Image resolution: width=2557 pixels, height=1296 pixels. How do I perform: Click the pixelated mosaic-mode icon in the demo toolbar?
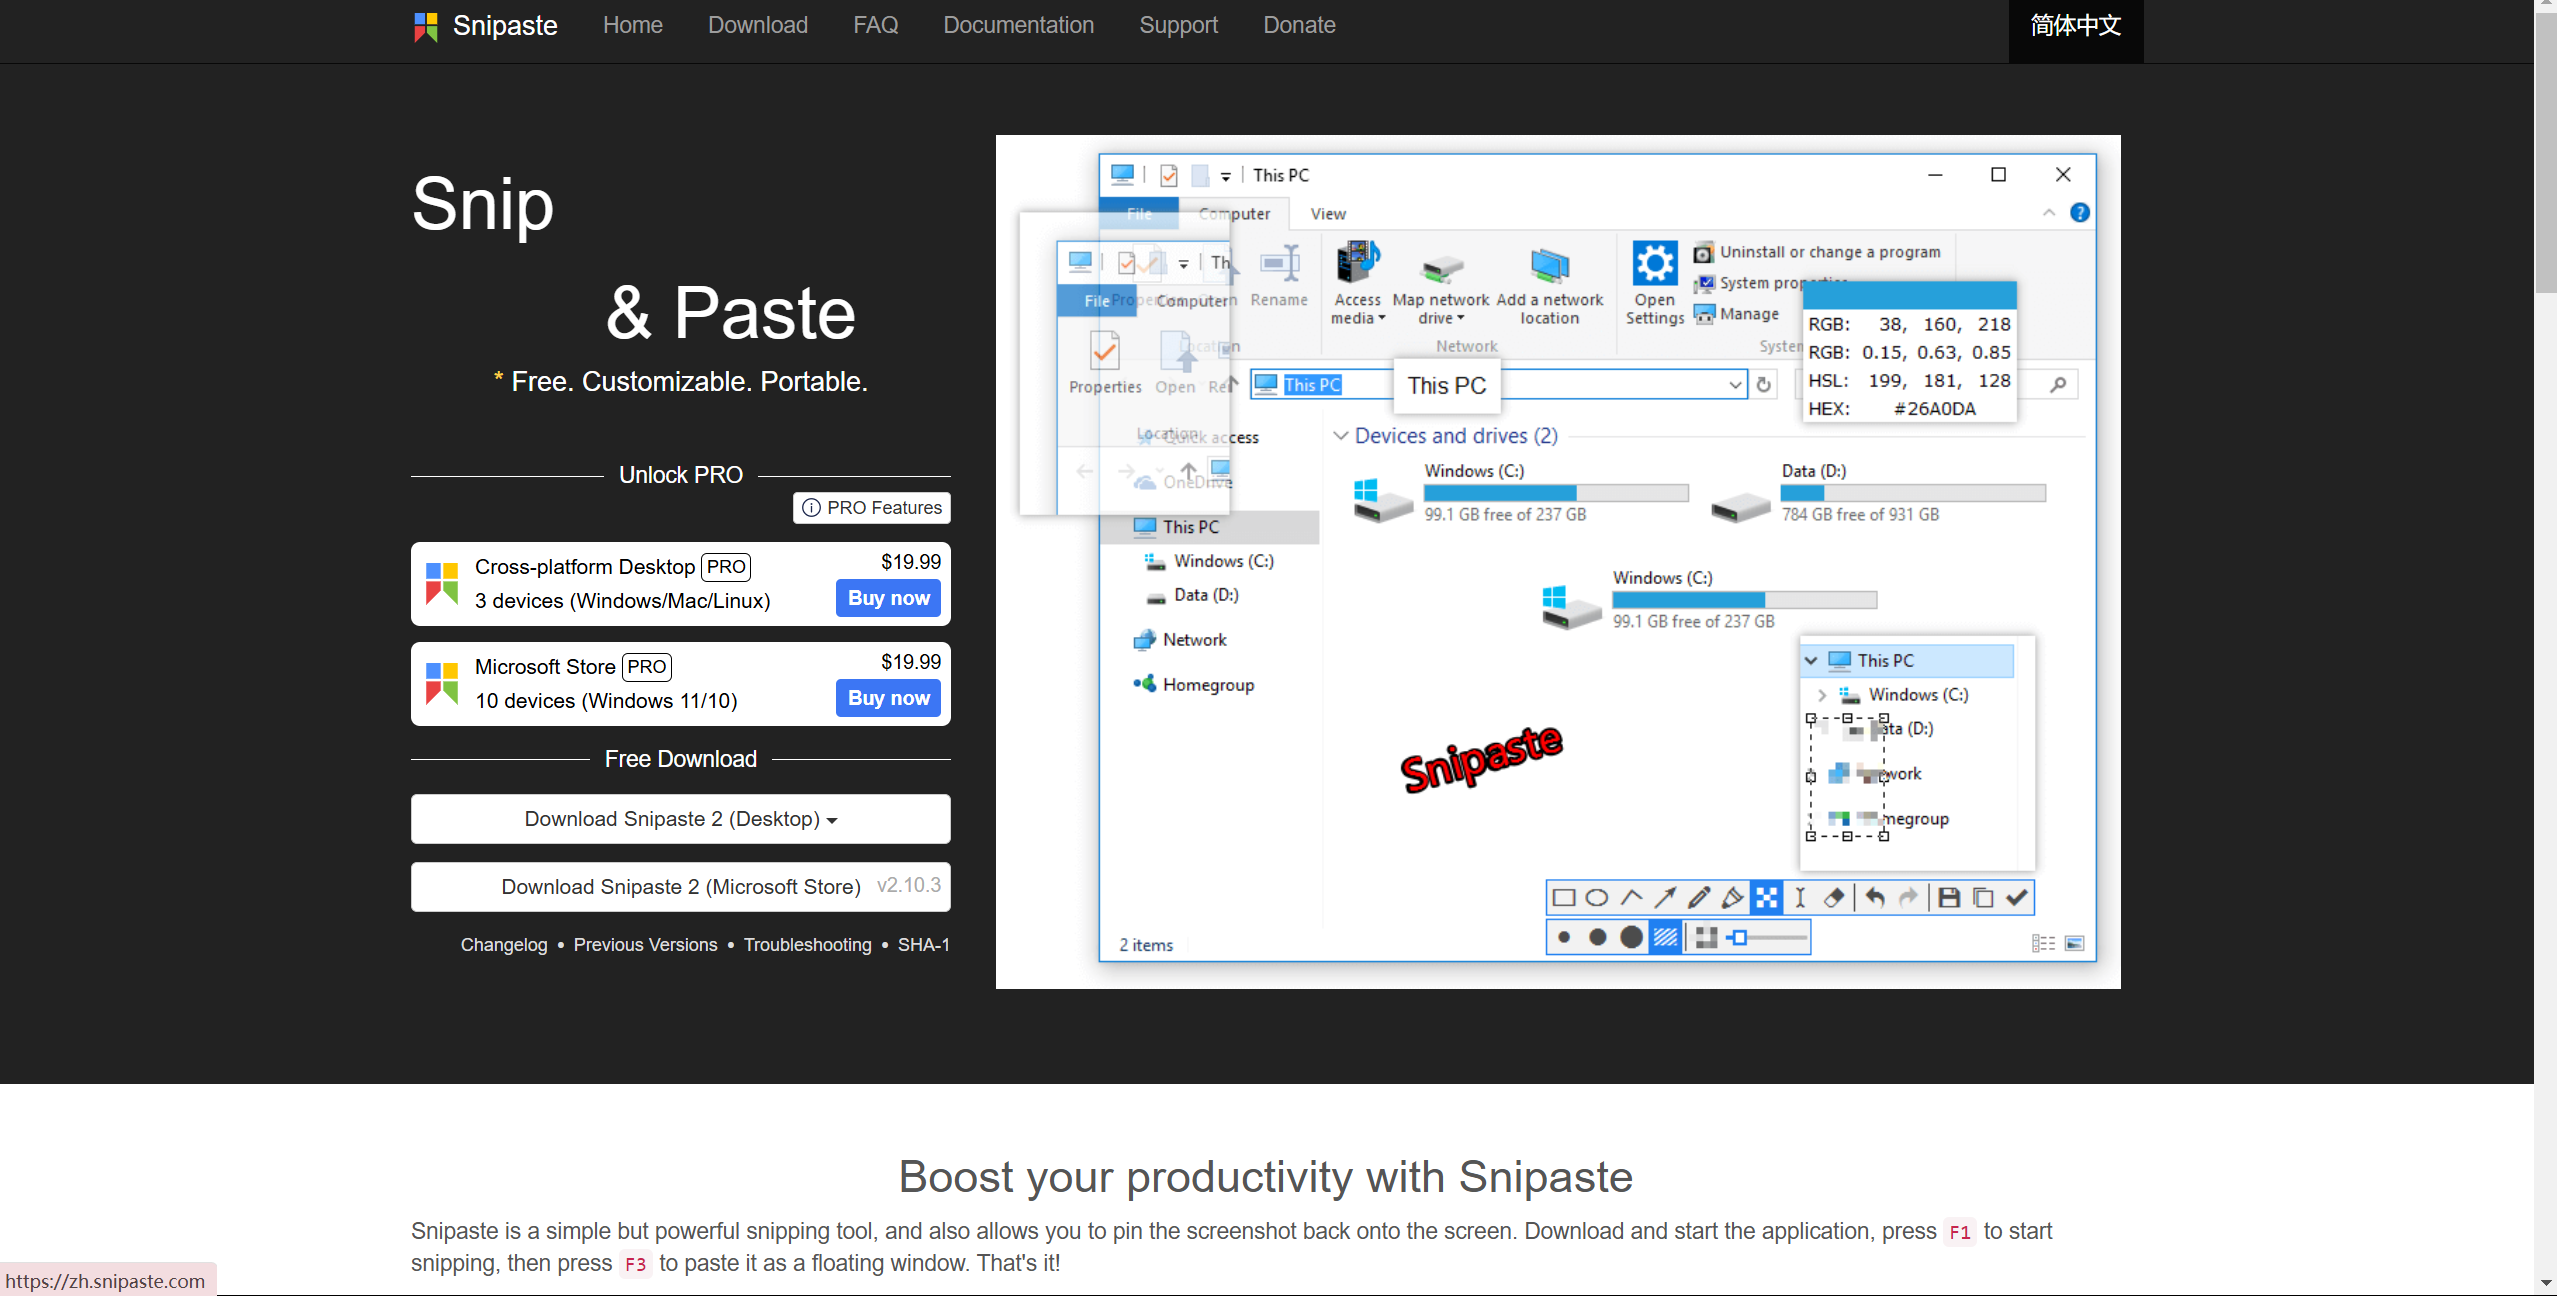coord(1706,938)
